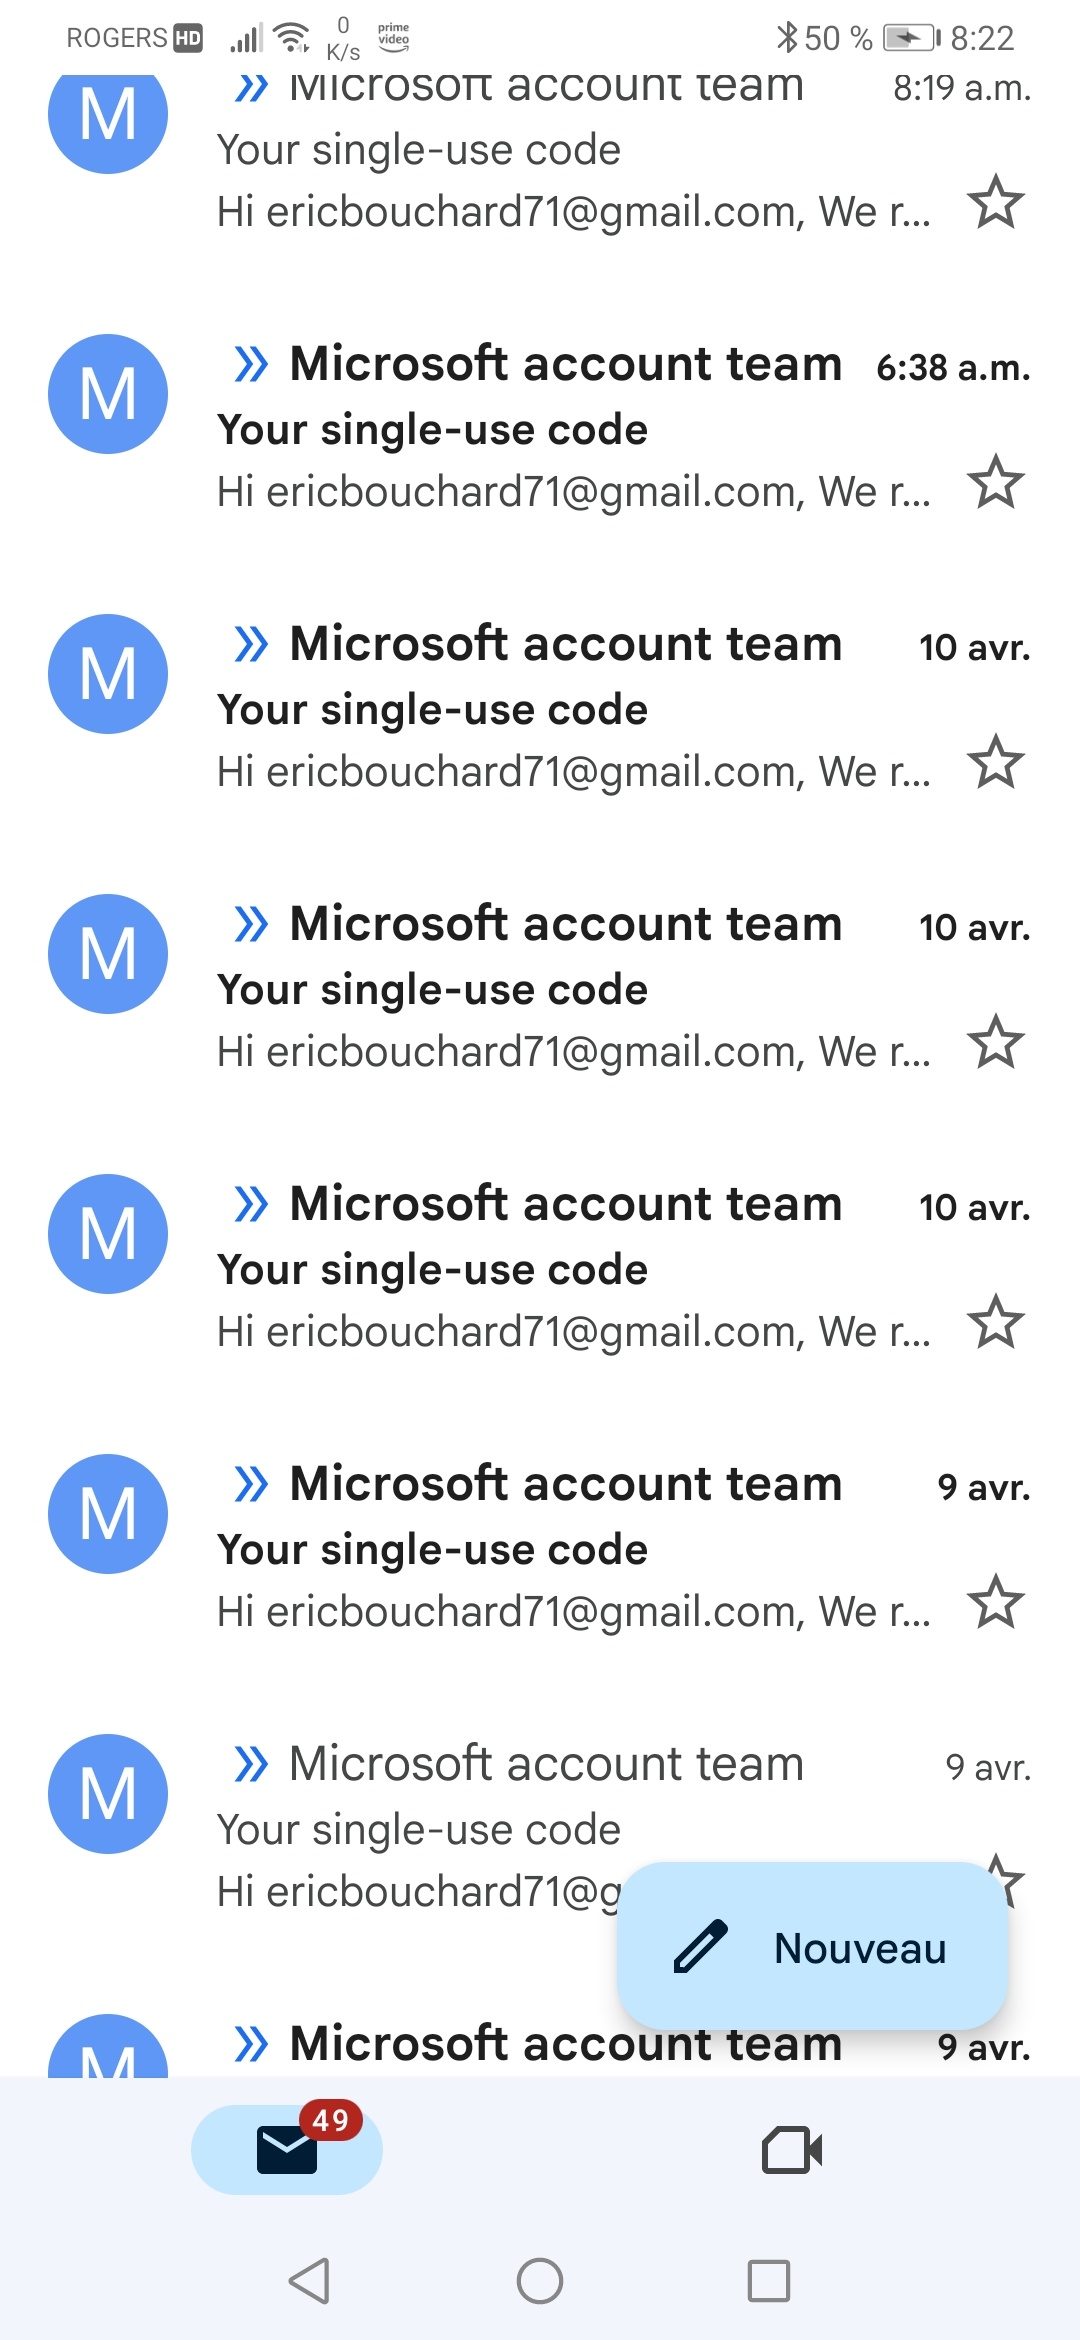Star the unread 9 avr. single-use code email

pyautogui.click(x=996, y=1602)
